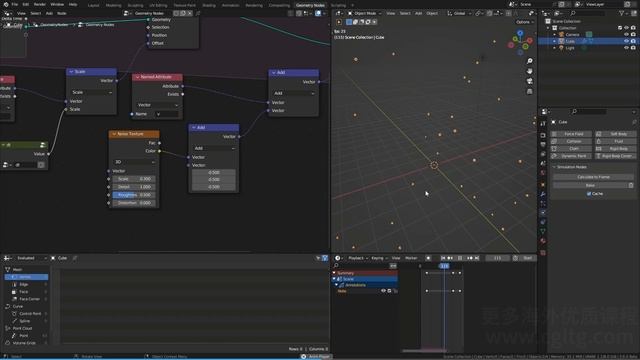Open the viewport Options dropdown
Image resolution: width=640 pixels, height=360 pixels.
524,22
